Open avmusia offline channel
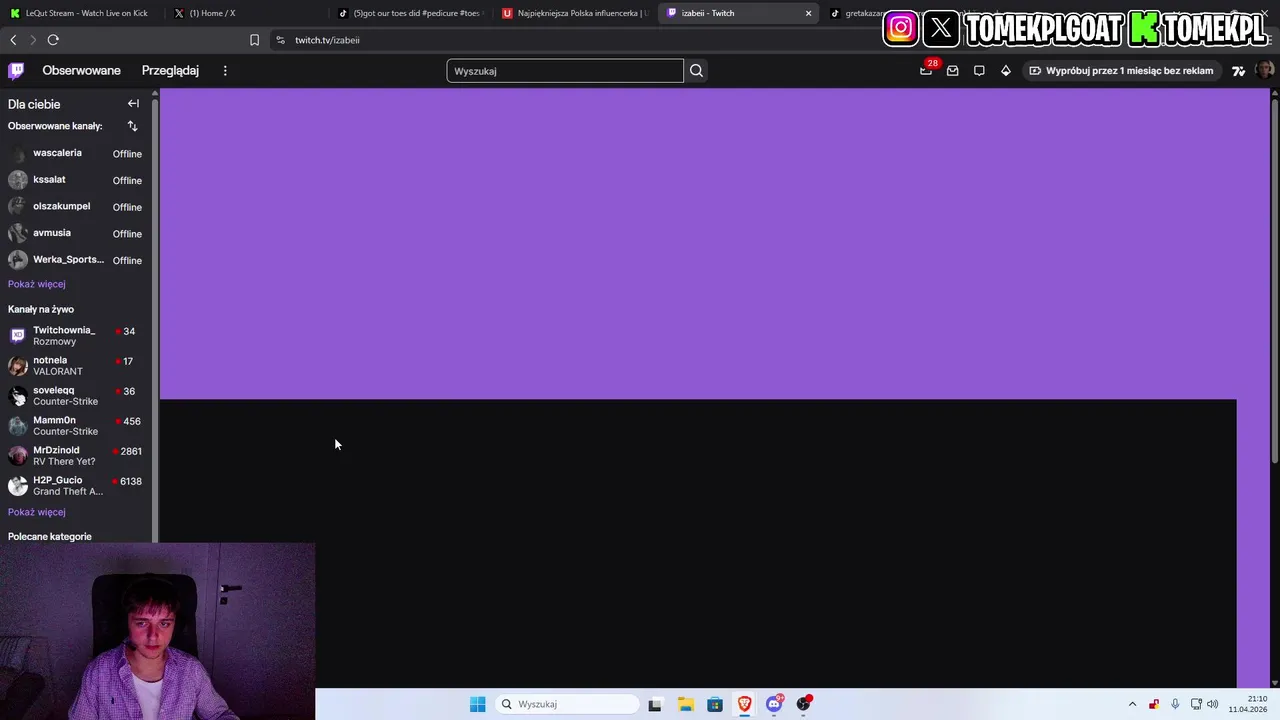The width and height of the screenshot is (1280, 720). 75,233
